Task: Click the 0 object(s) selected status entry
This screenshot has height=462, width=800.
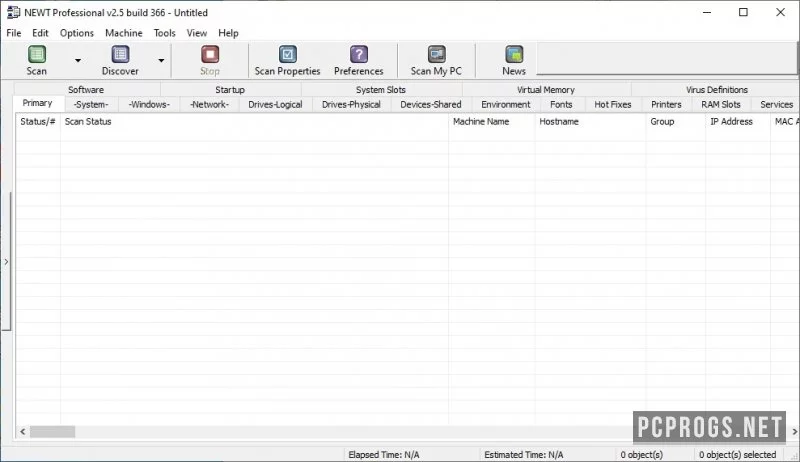Action: click(738, 455)
